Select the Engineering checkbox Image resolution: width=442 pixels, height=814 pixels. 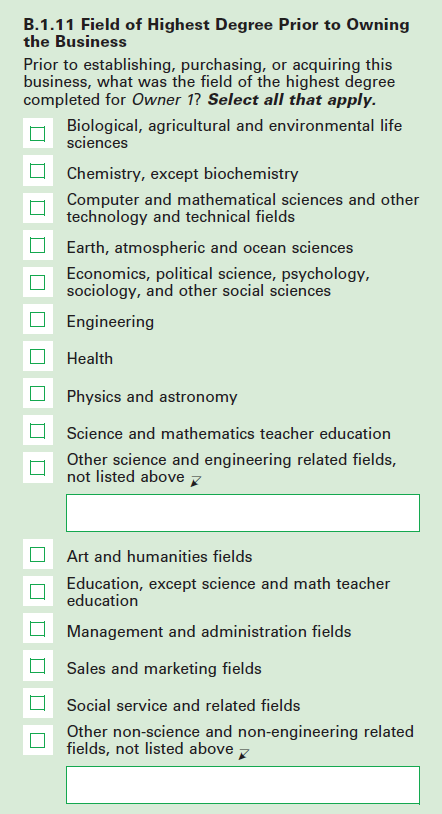(x=37, y=319)
